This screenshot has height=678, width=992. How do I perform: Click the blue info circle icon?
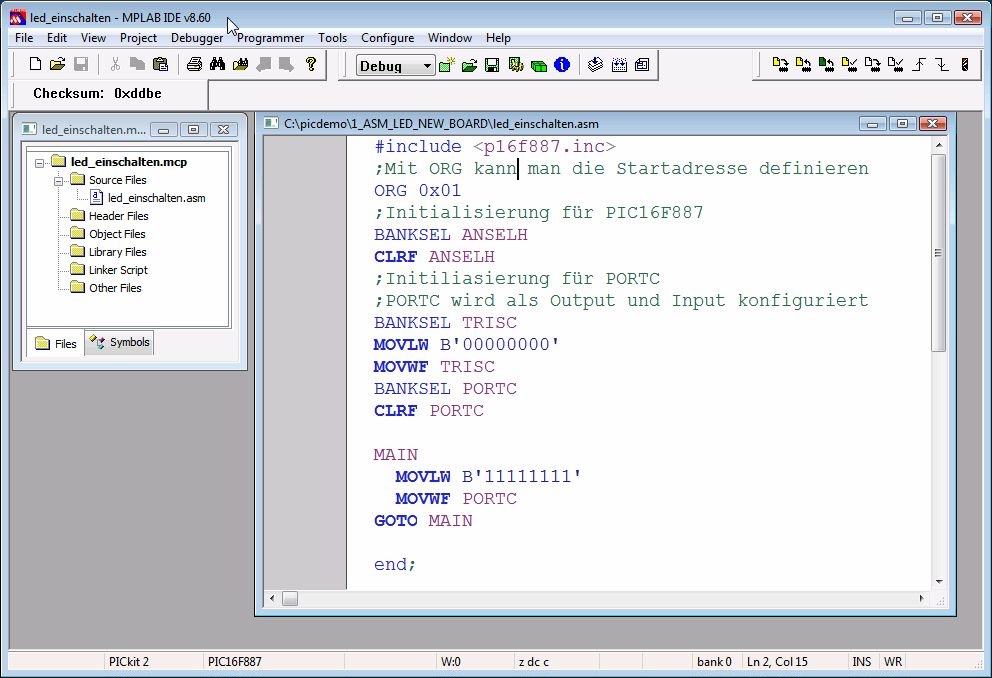pos(562,65)
